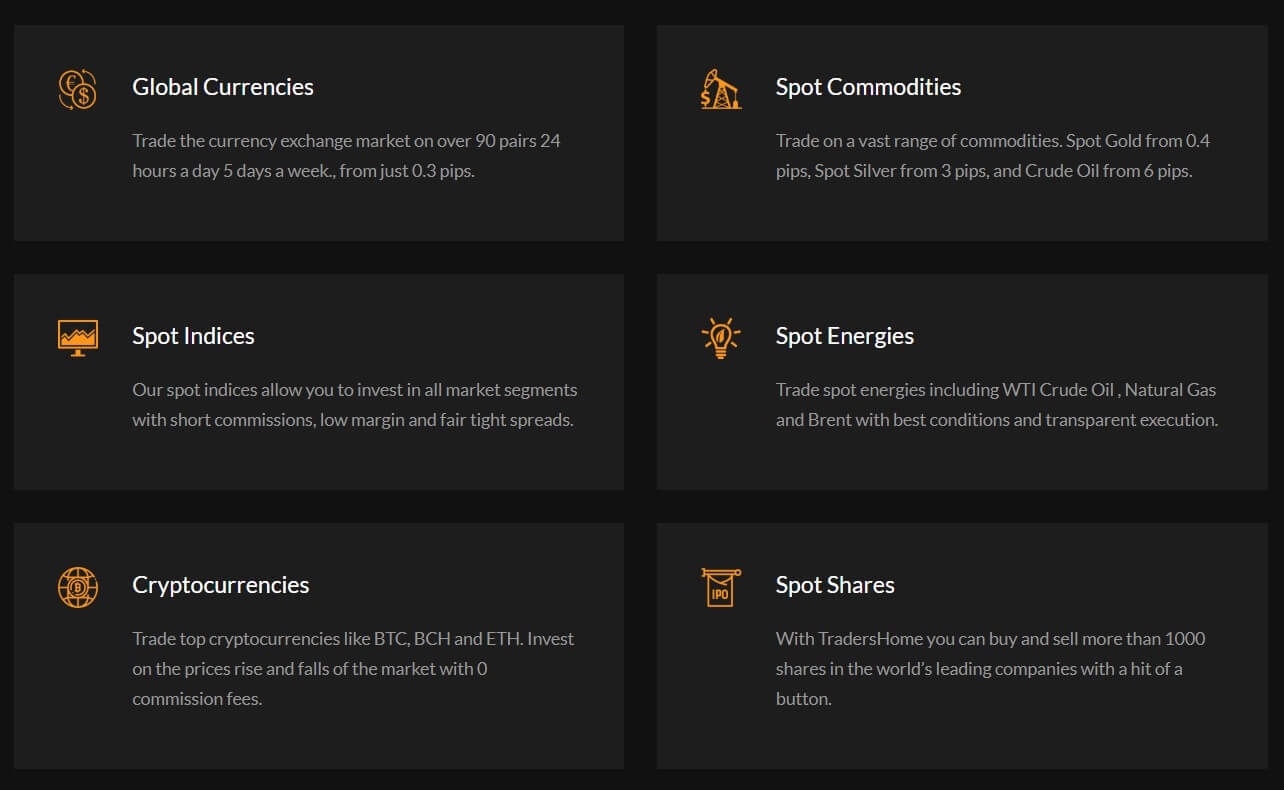Select the short commissions low margin description
The height and width of the screenshot is (790, 1284).
pyautogui.click(x=355, y=404)
